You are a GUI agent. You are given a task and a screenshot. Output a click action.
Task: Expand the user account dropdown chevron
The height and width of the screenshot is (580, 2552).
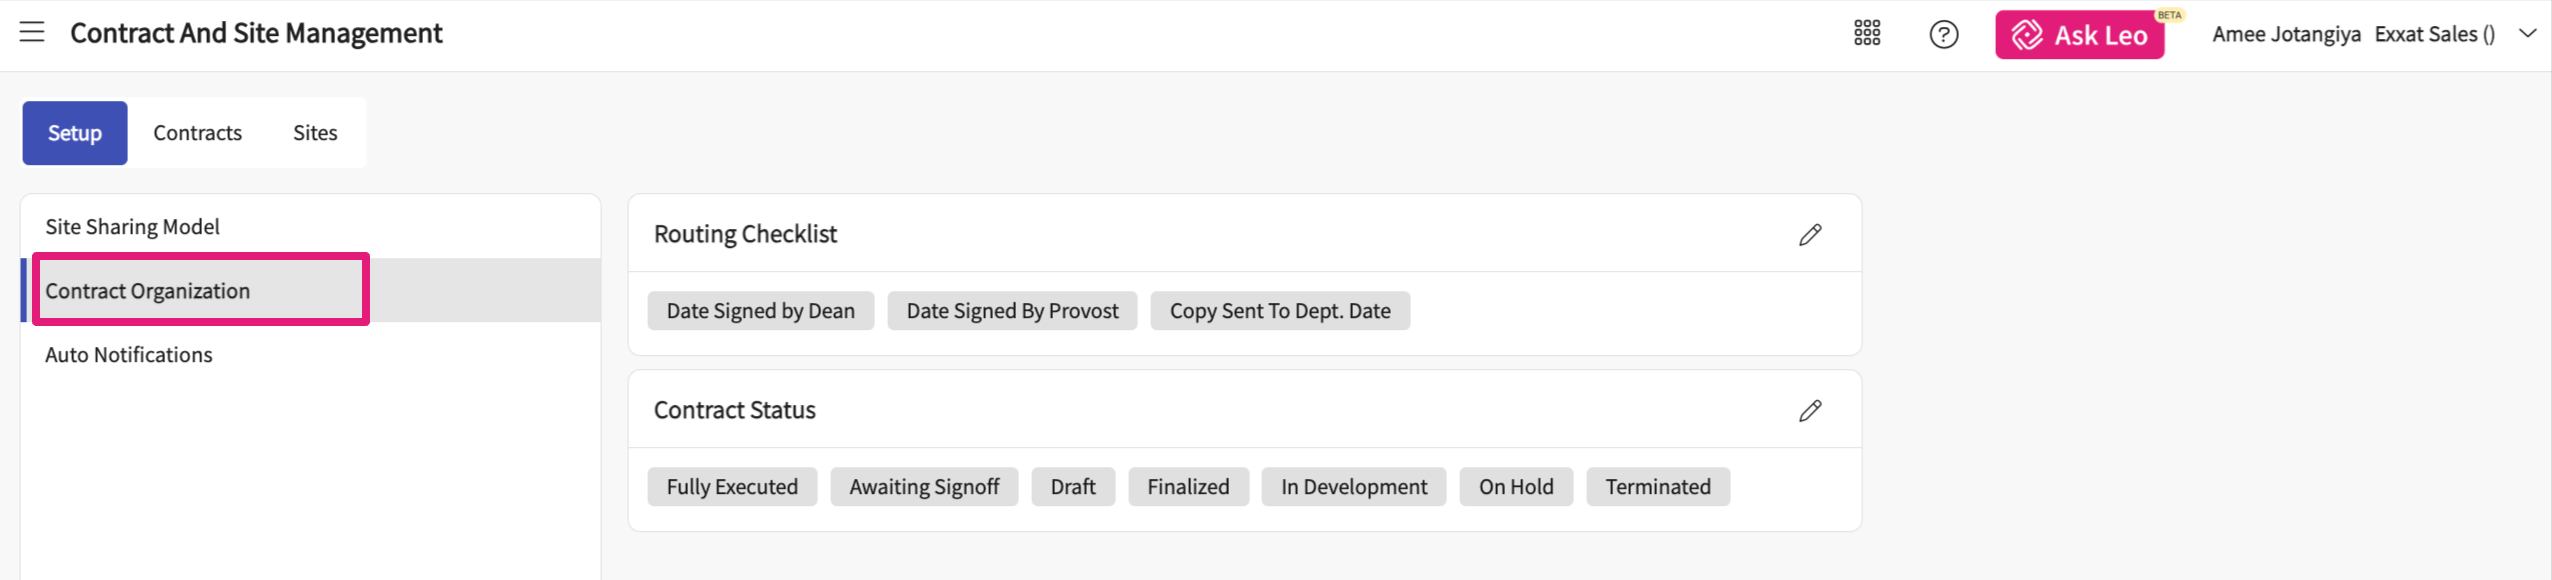2528,34
